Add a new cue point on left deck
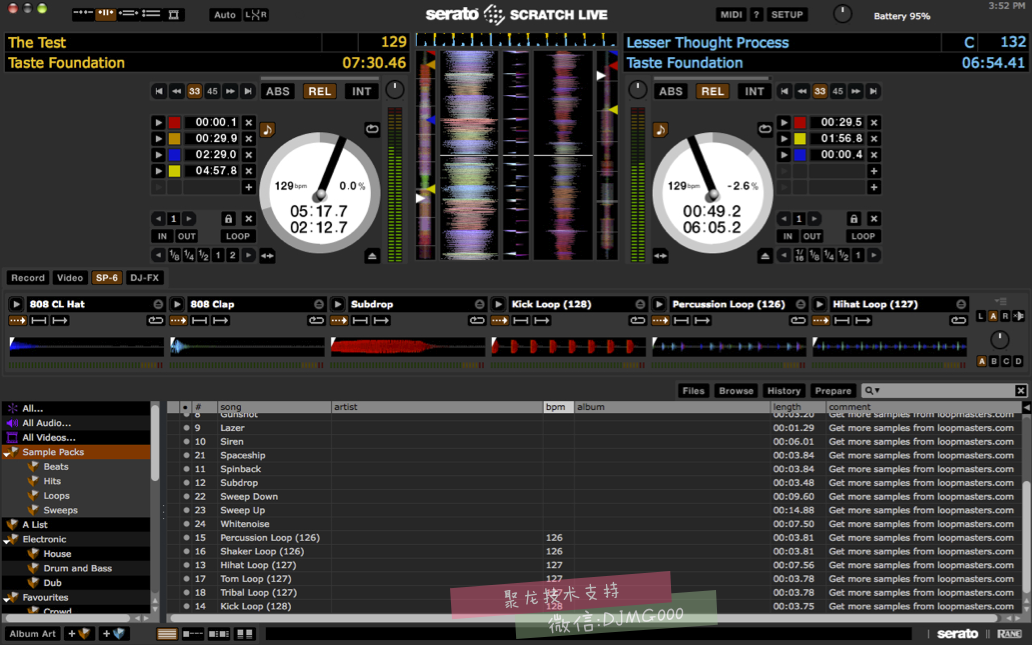Viewport: 1032px width, 645px height. pyautogui.click(x=249, y=187)
